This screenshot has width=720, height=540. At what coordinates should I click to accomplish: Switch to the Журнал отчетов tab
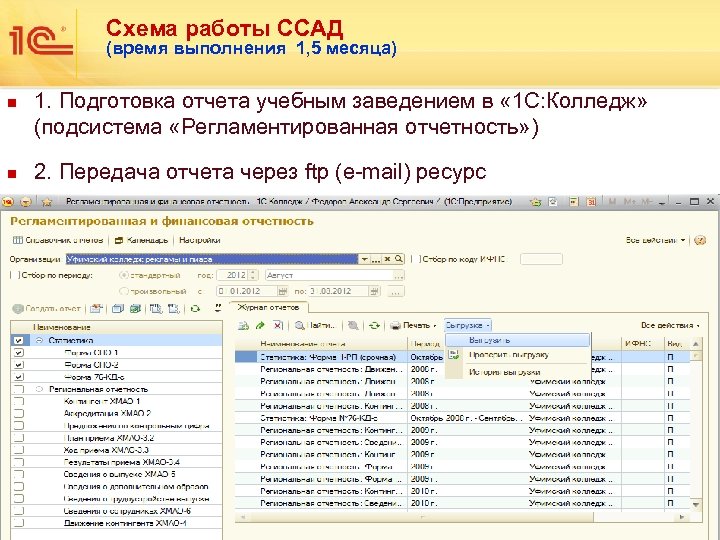click(x=268, y=307)
